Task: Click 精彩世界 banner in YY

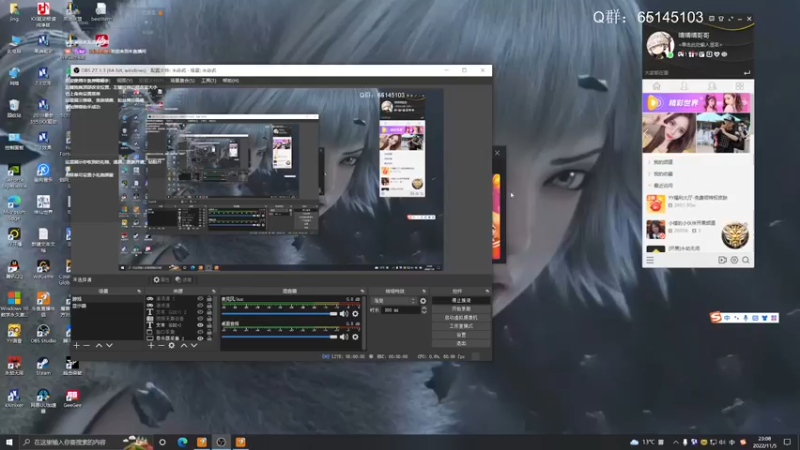Action: pos(696,103)
